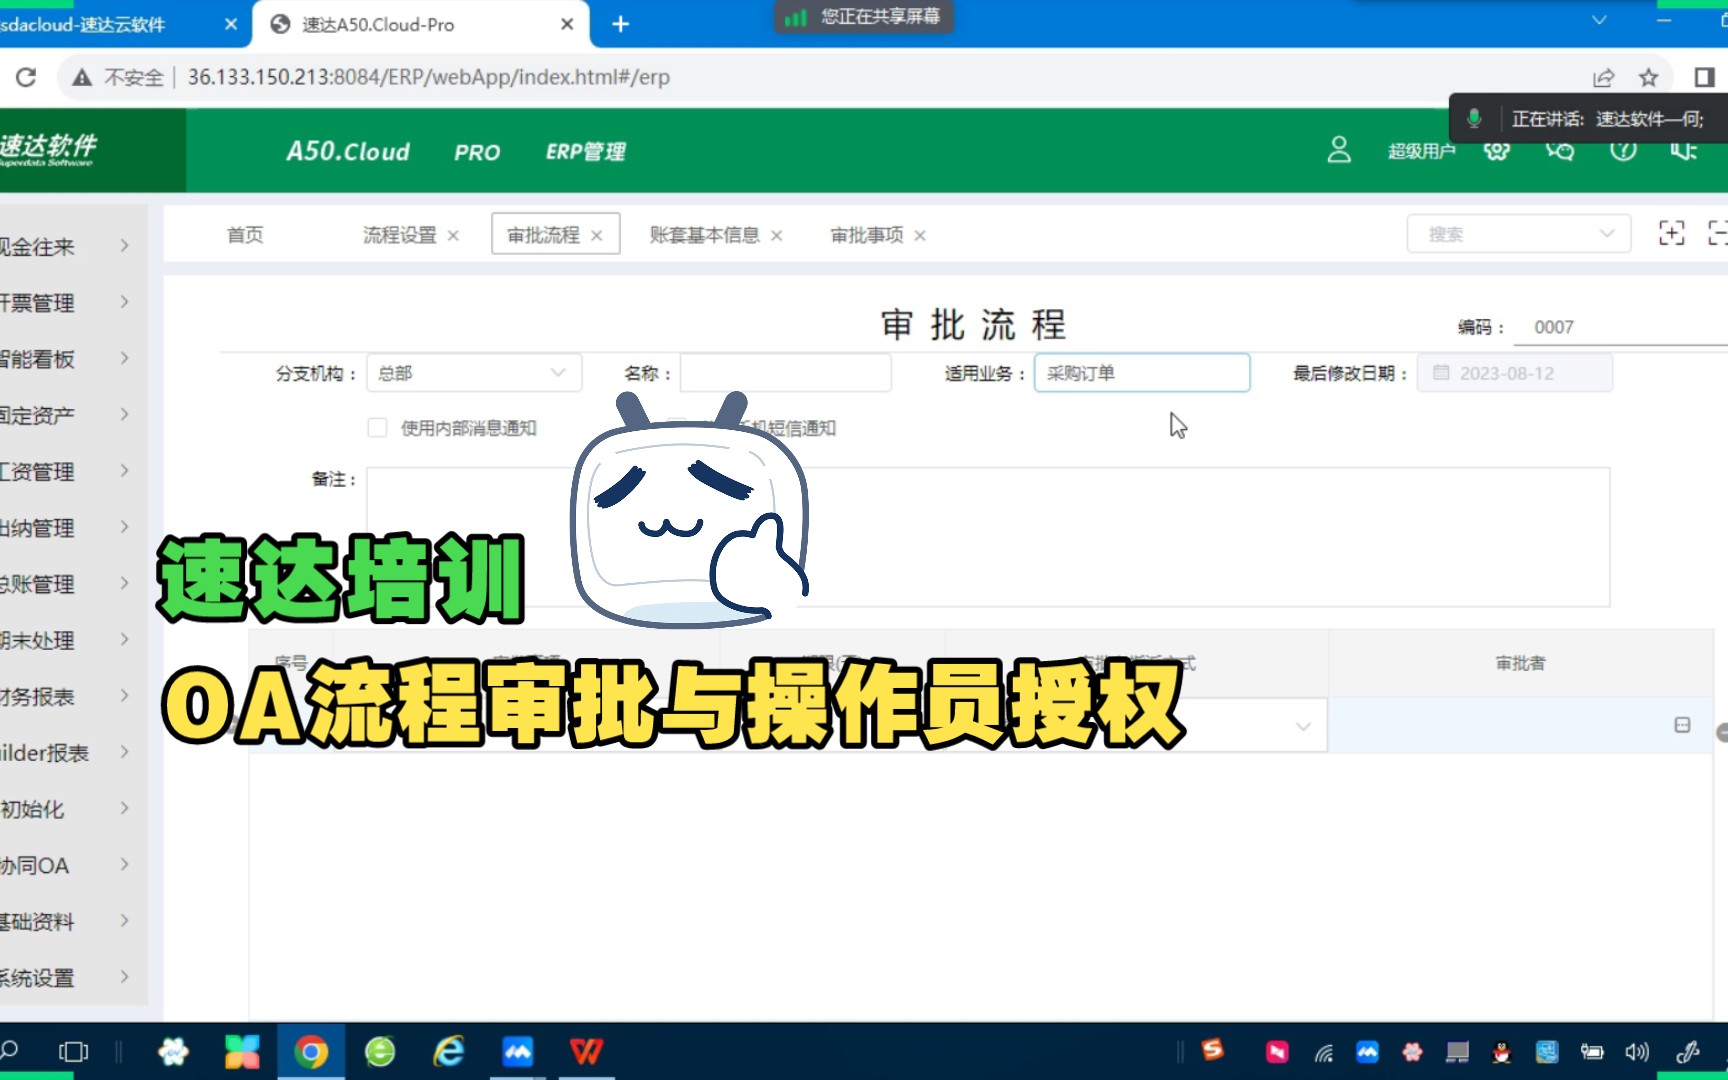
Task: Click the announcement horn icon in the header
Action: point(1684,151)
